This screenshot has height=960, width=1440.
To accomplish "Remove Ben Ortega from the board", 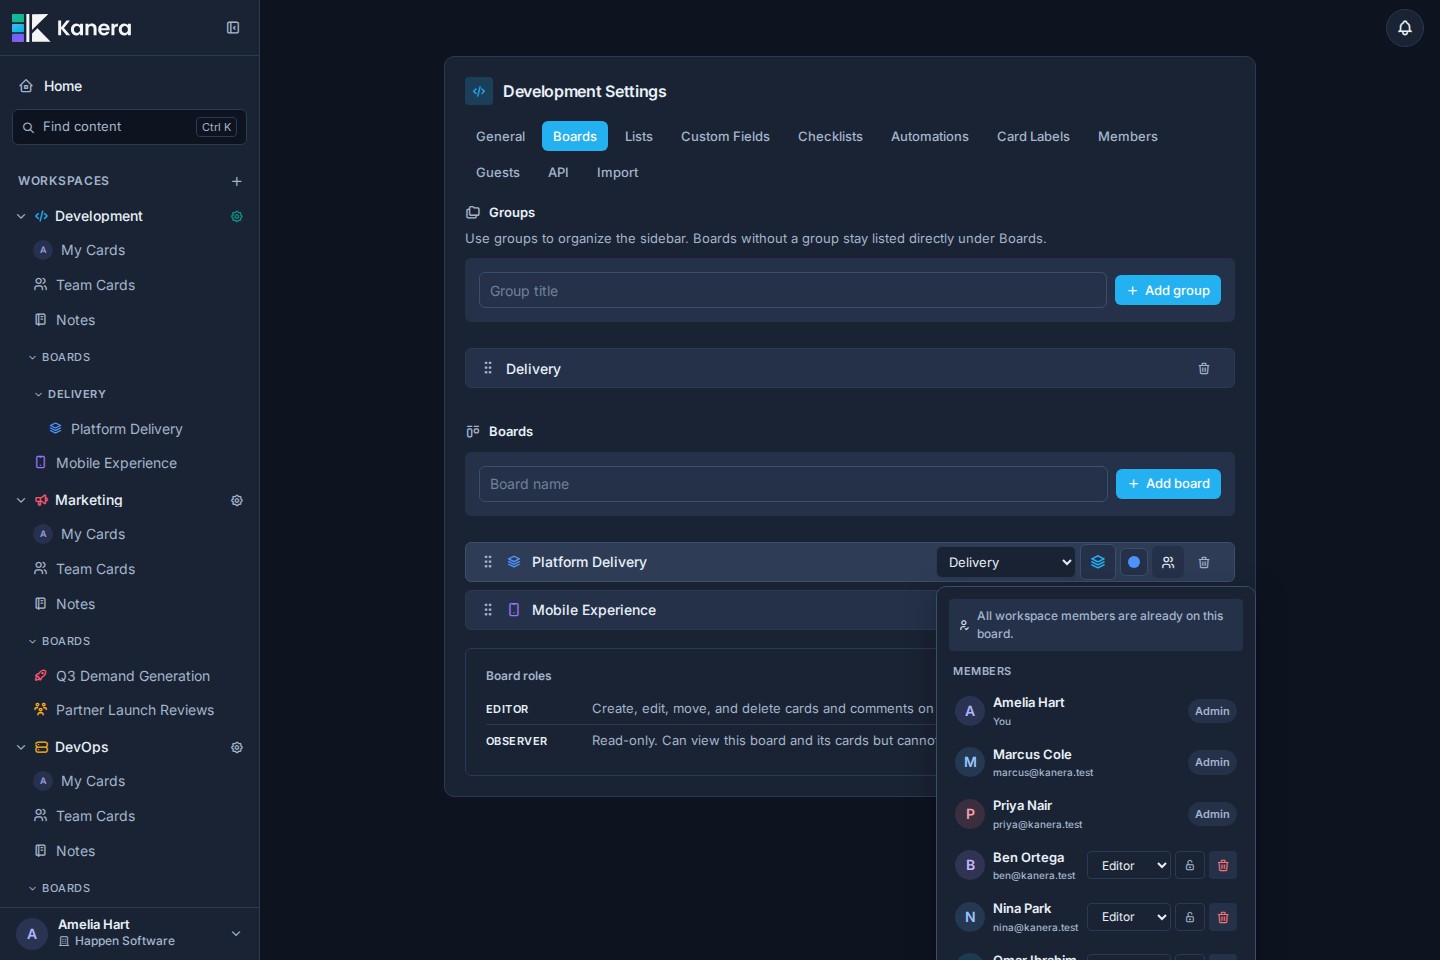I will 1223,865.
